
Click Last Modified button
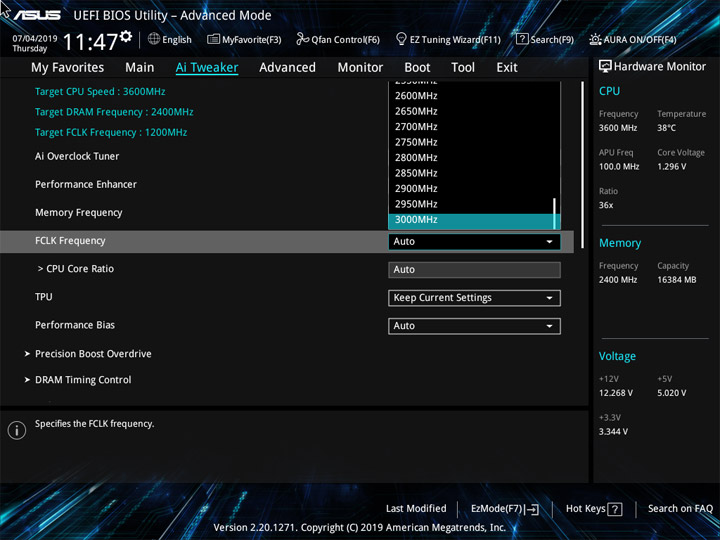tap(416, 509)
